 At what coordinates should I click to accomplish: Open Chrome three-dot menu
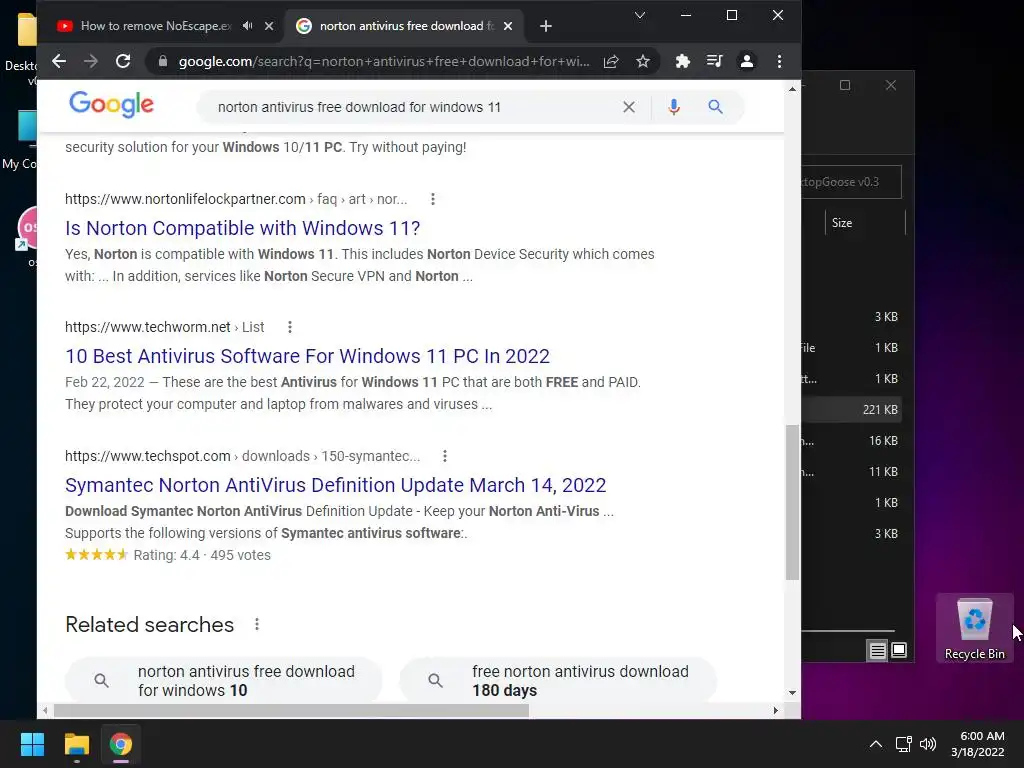[779, 61]
